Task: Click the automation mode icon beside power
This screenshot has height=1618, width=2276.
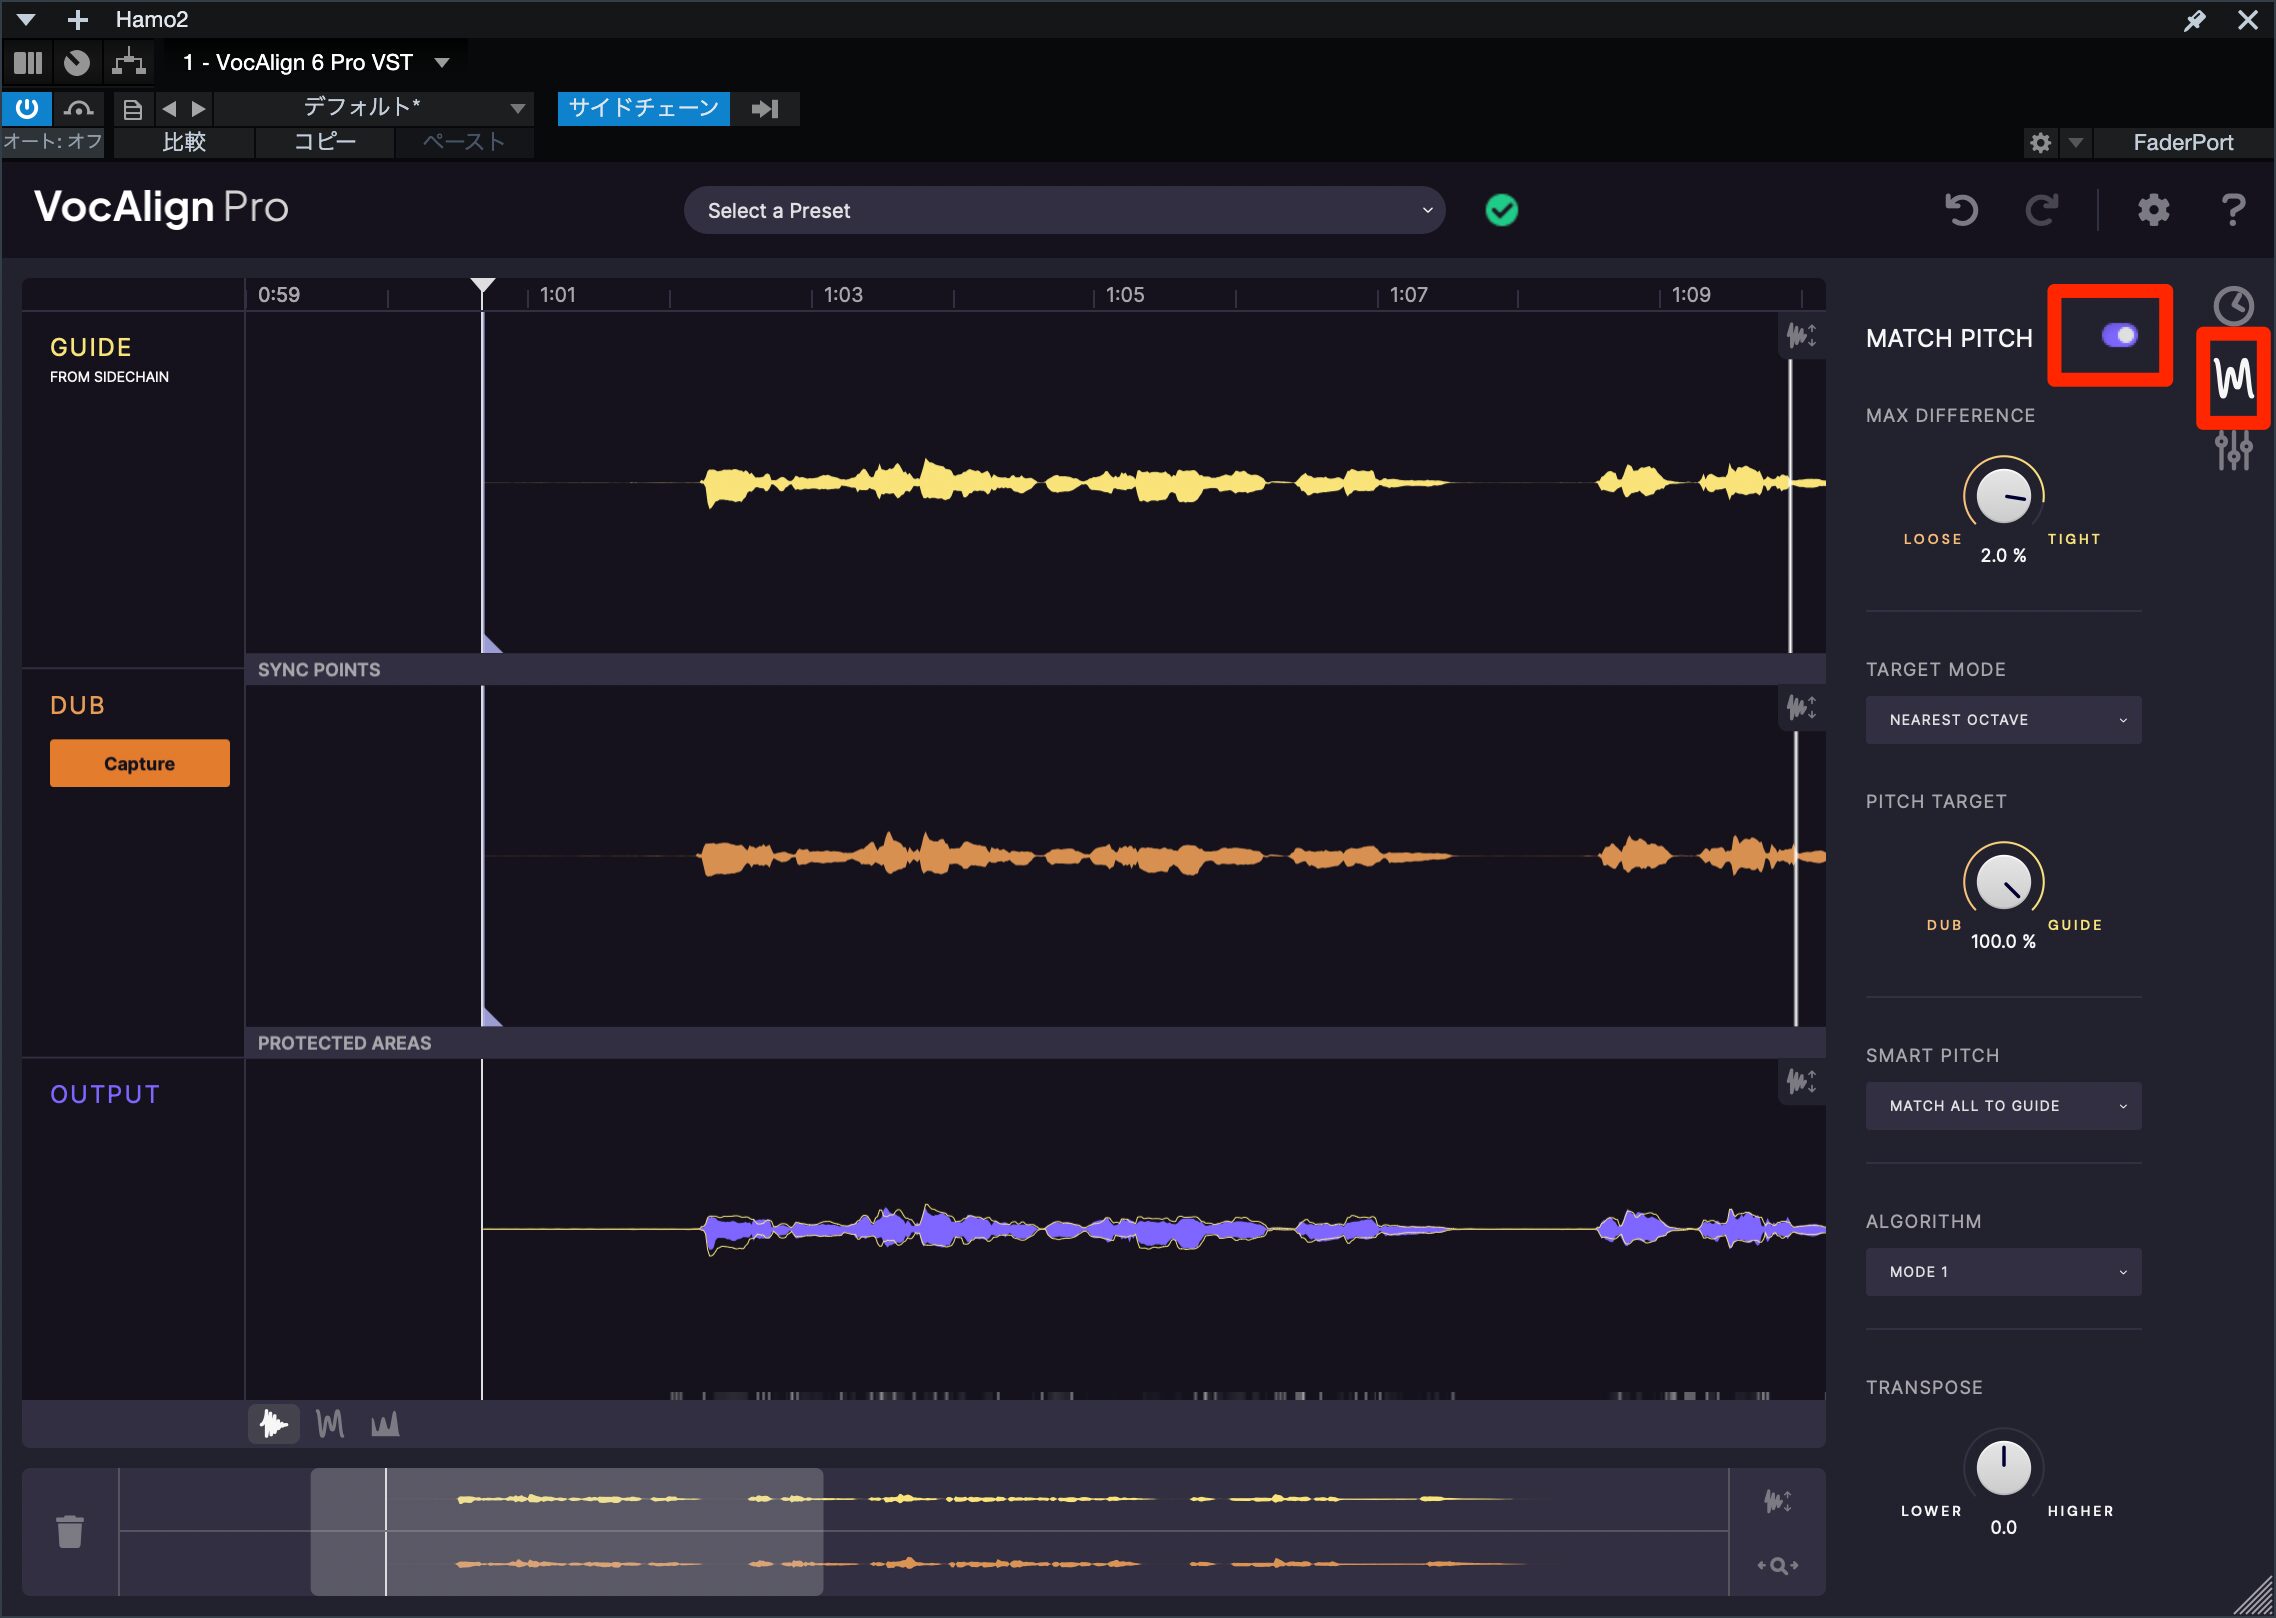Action: click(x=79, y=108)
